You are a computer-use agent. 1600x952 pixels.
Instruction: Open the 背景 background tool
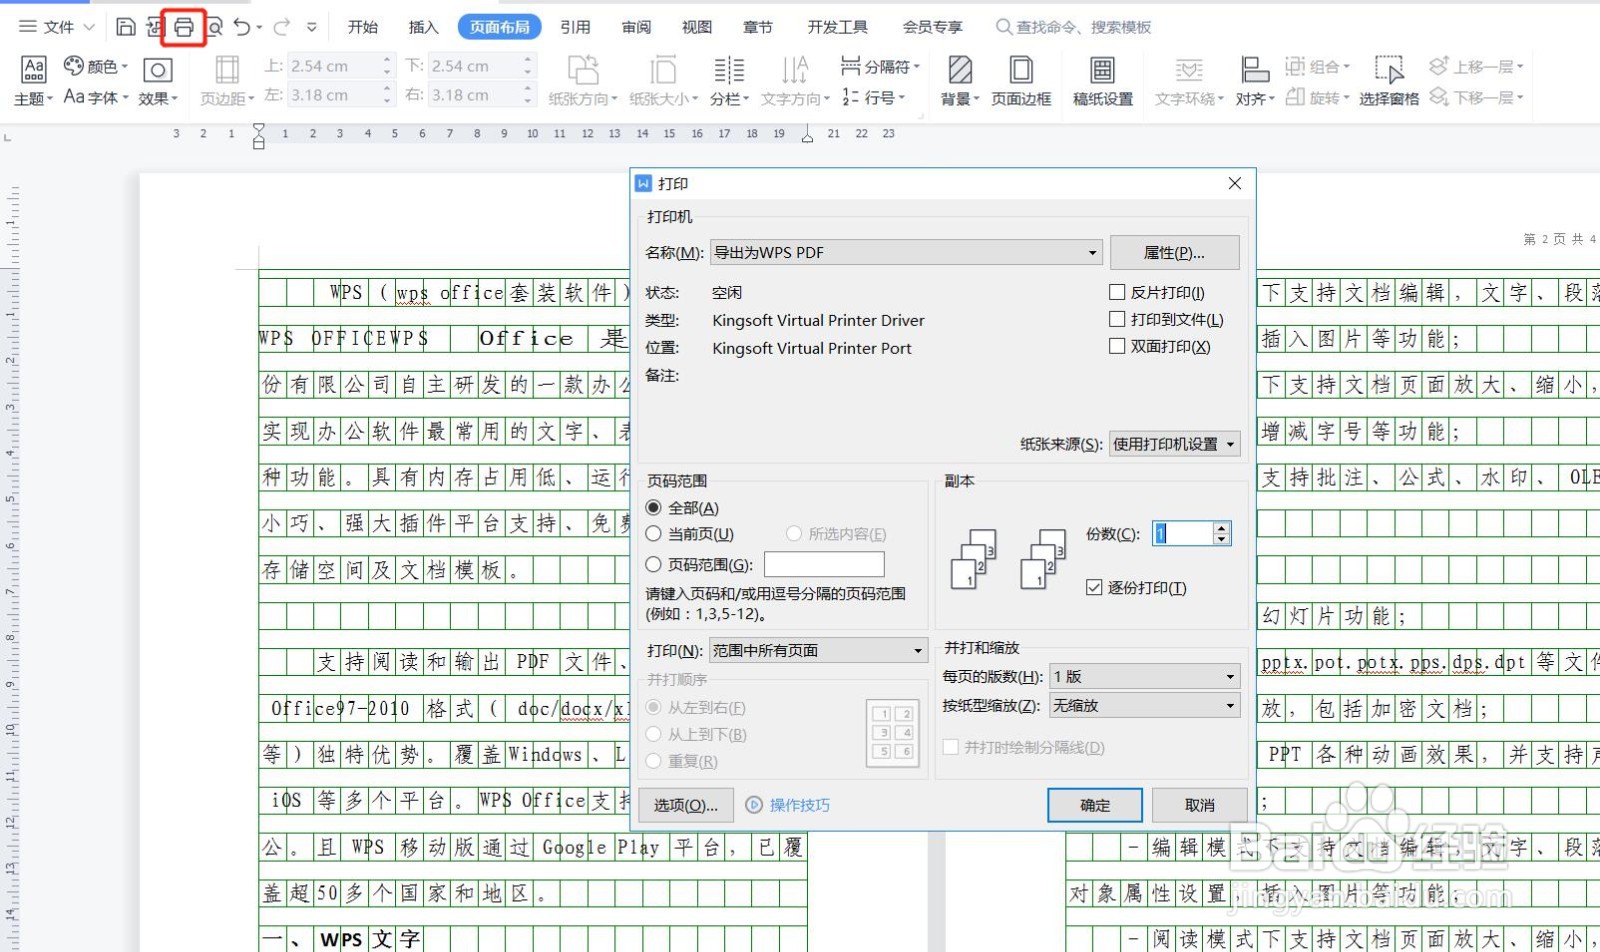[x=957, y=80]
